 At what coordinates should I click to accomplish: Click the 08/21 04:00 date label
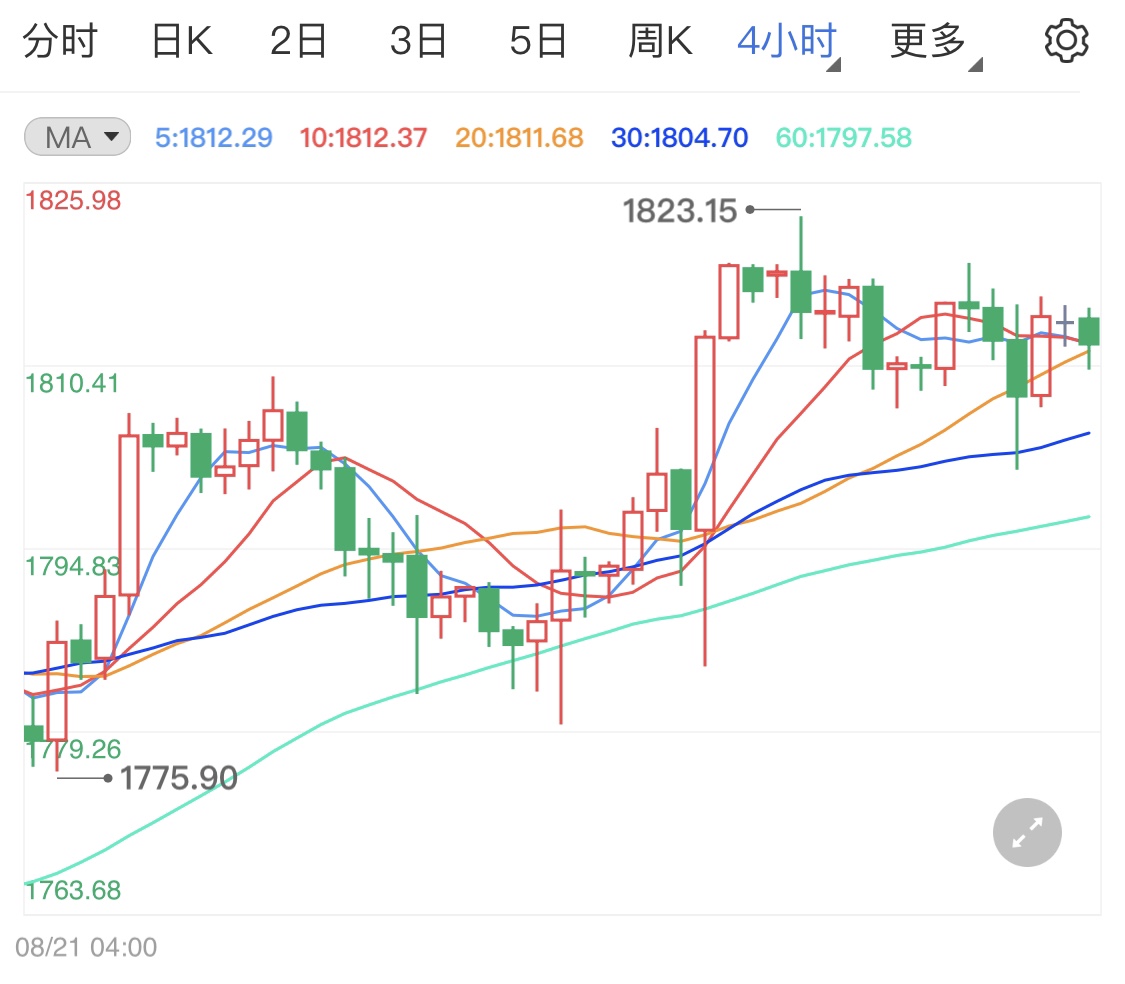pyautogui.click(x=86, y=947)
